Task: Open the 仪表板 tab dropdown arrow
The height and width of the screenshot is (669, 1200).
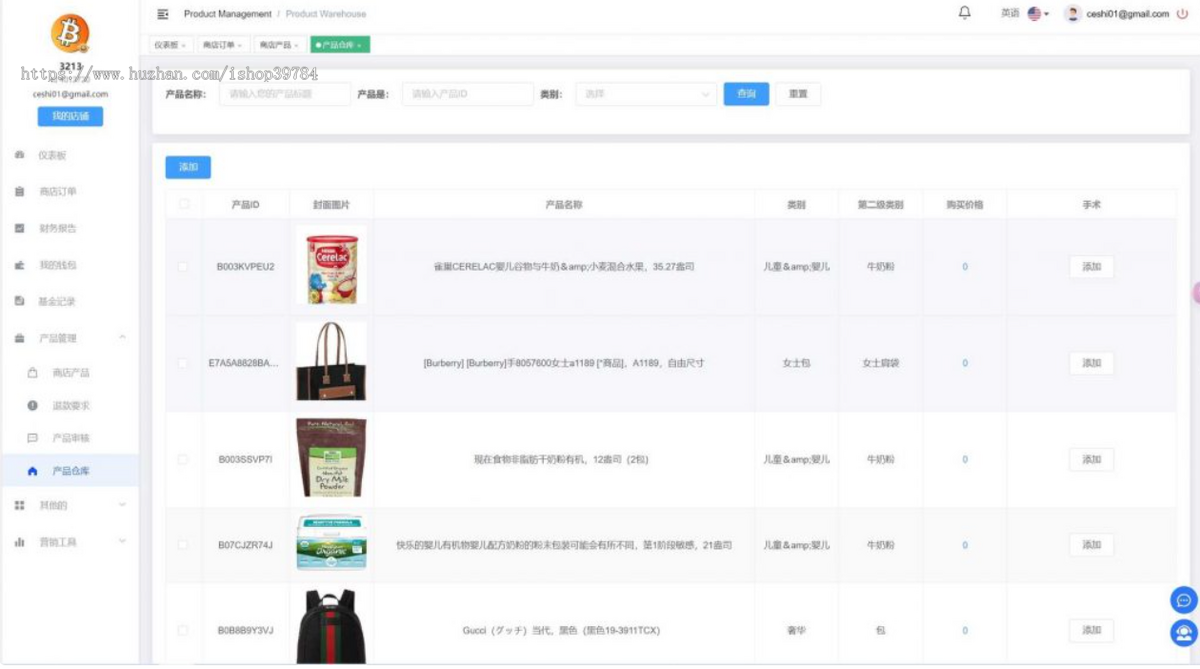Action: (x=184, y=45)
